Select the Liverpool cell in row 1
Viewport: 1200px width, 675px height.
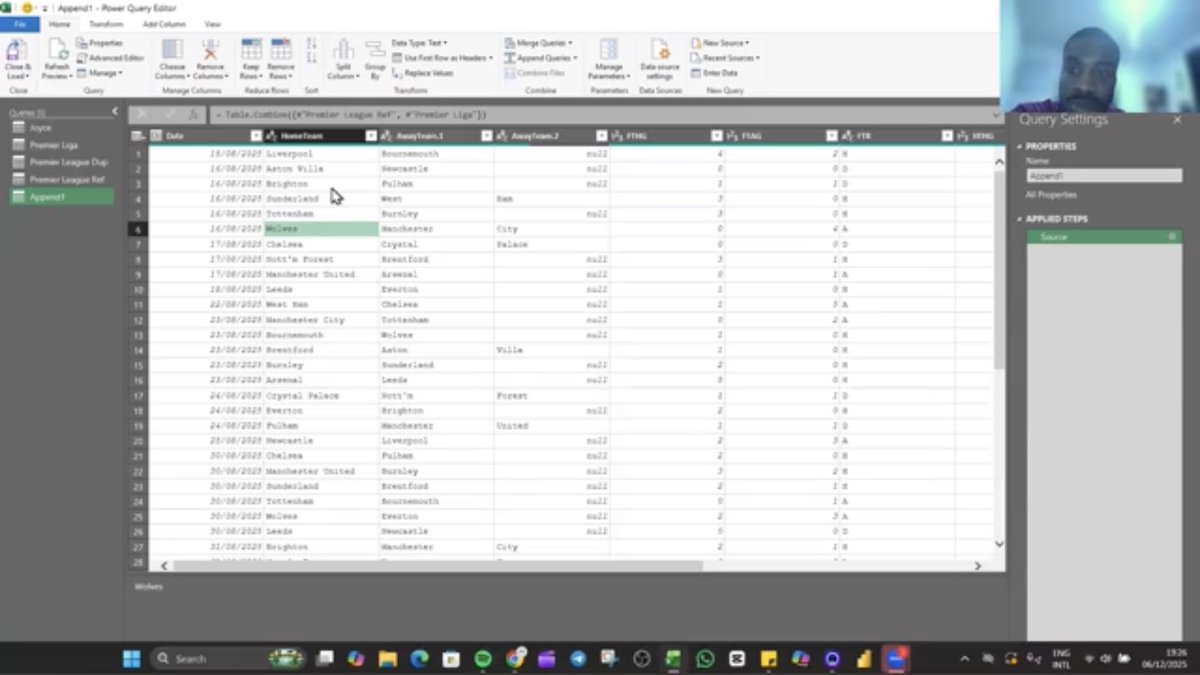321,154
